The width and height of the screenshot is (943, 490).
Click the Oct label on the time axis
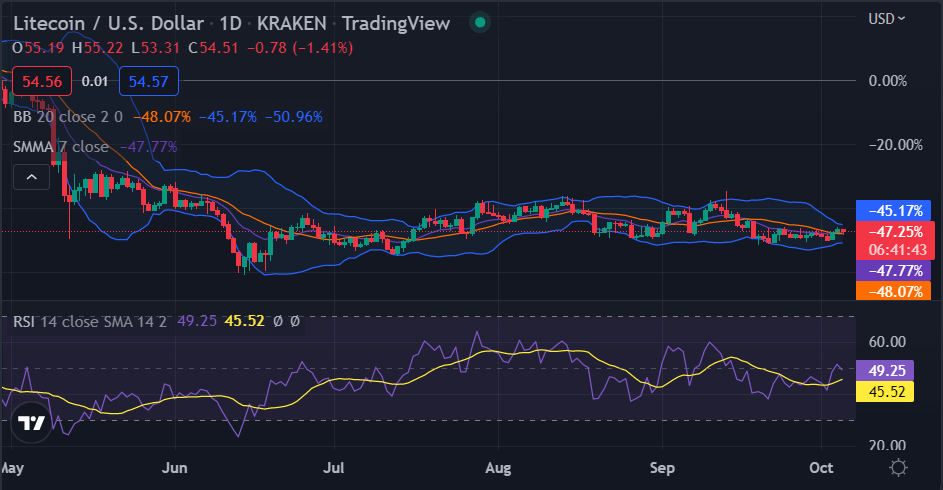pos(822,468)
